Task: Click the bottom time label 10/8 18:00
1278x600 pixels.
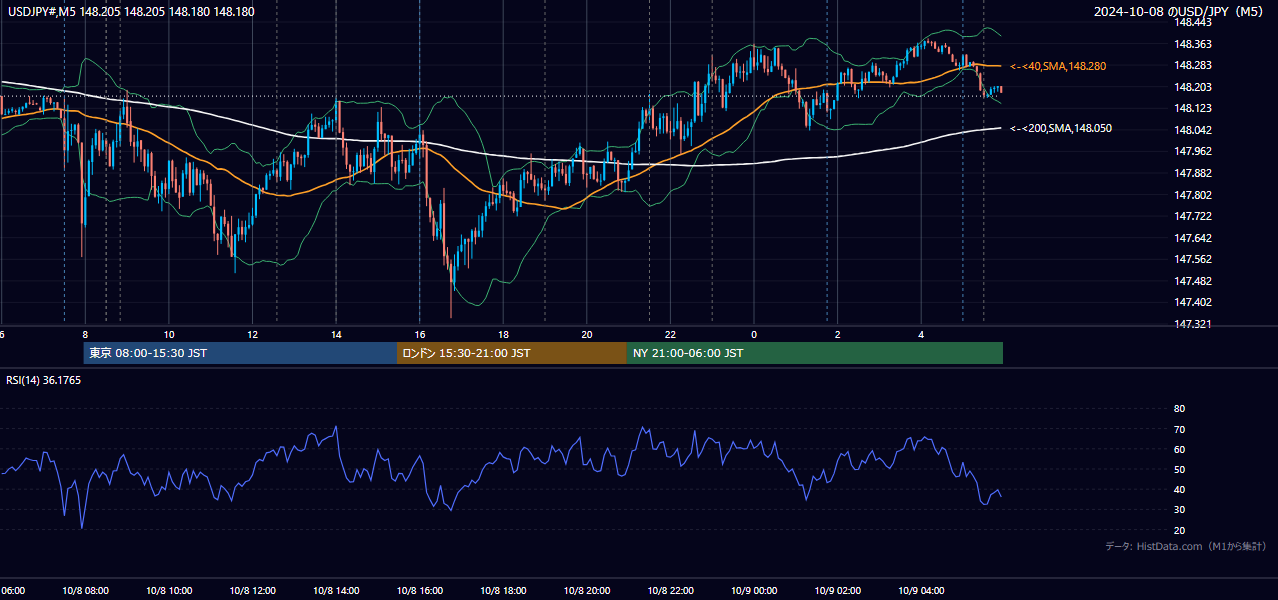Action: (x=503, y=590)
